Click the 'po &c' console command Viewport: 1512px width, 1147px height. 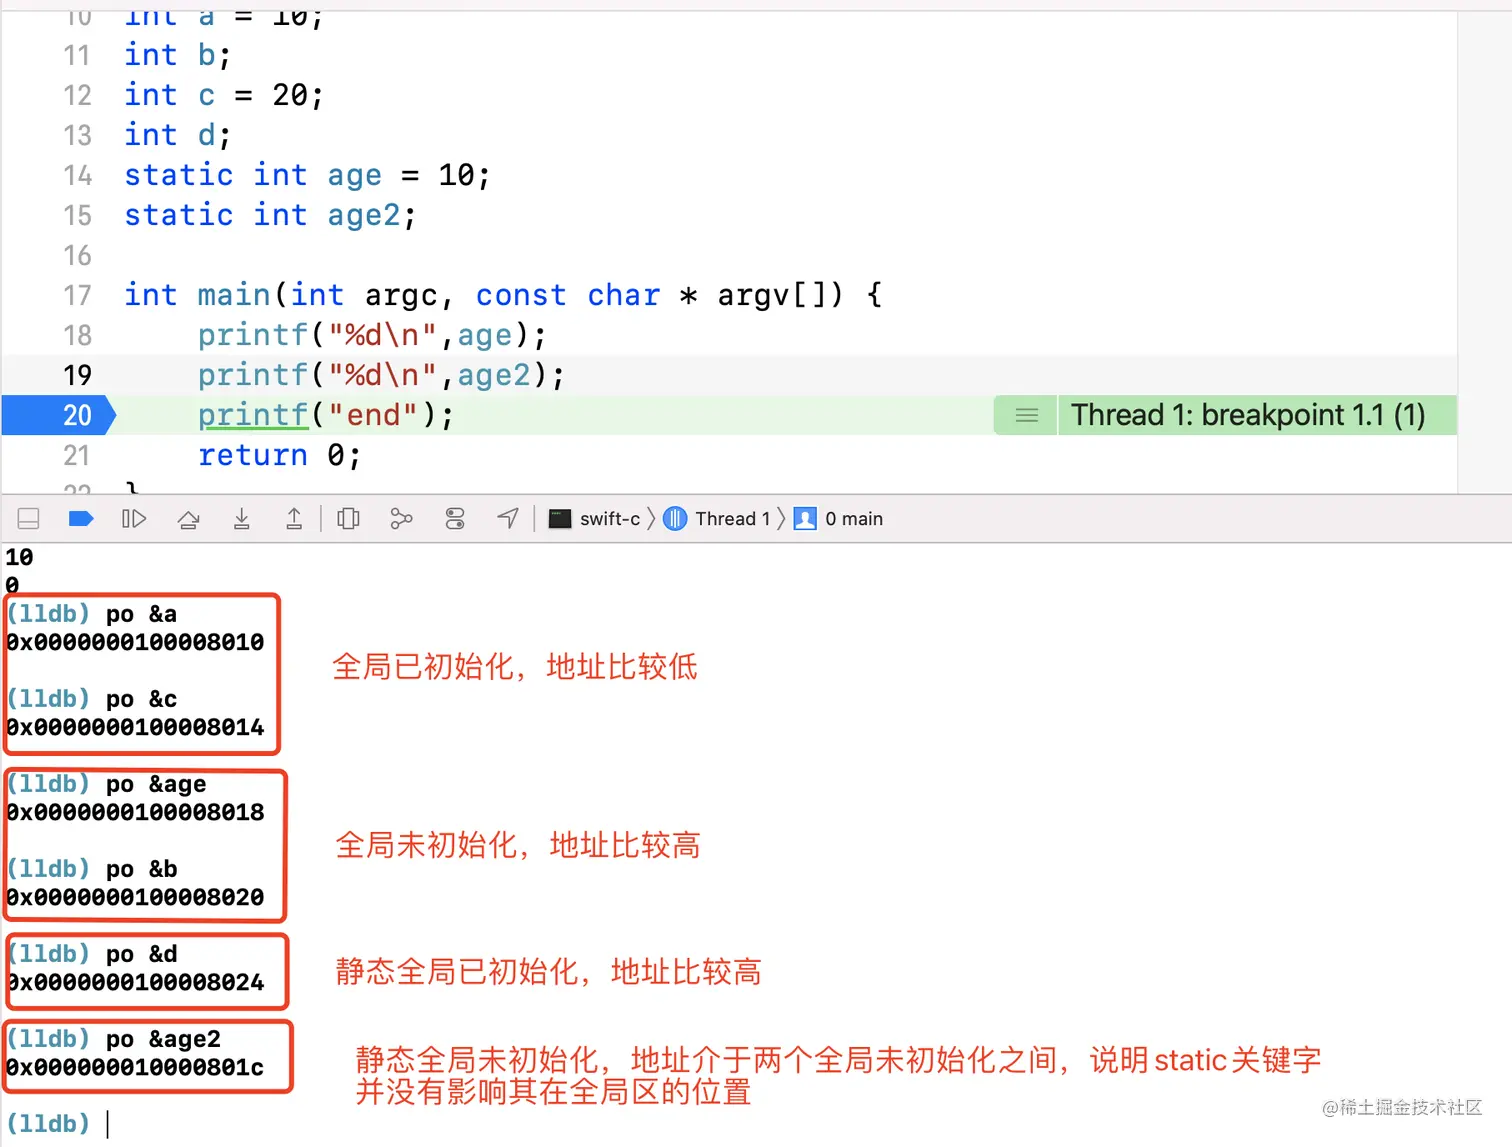tap(141, 699)
